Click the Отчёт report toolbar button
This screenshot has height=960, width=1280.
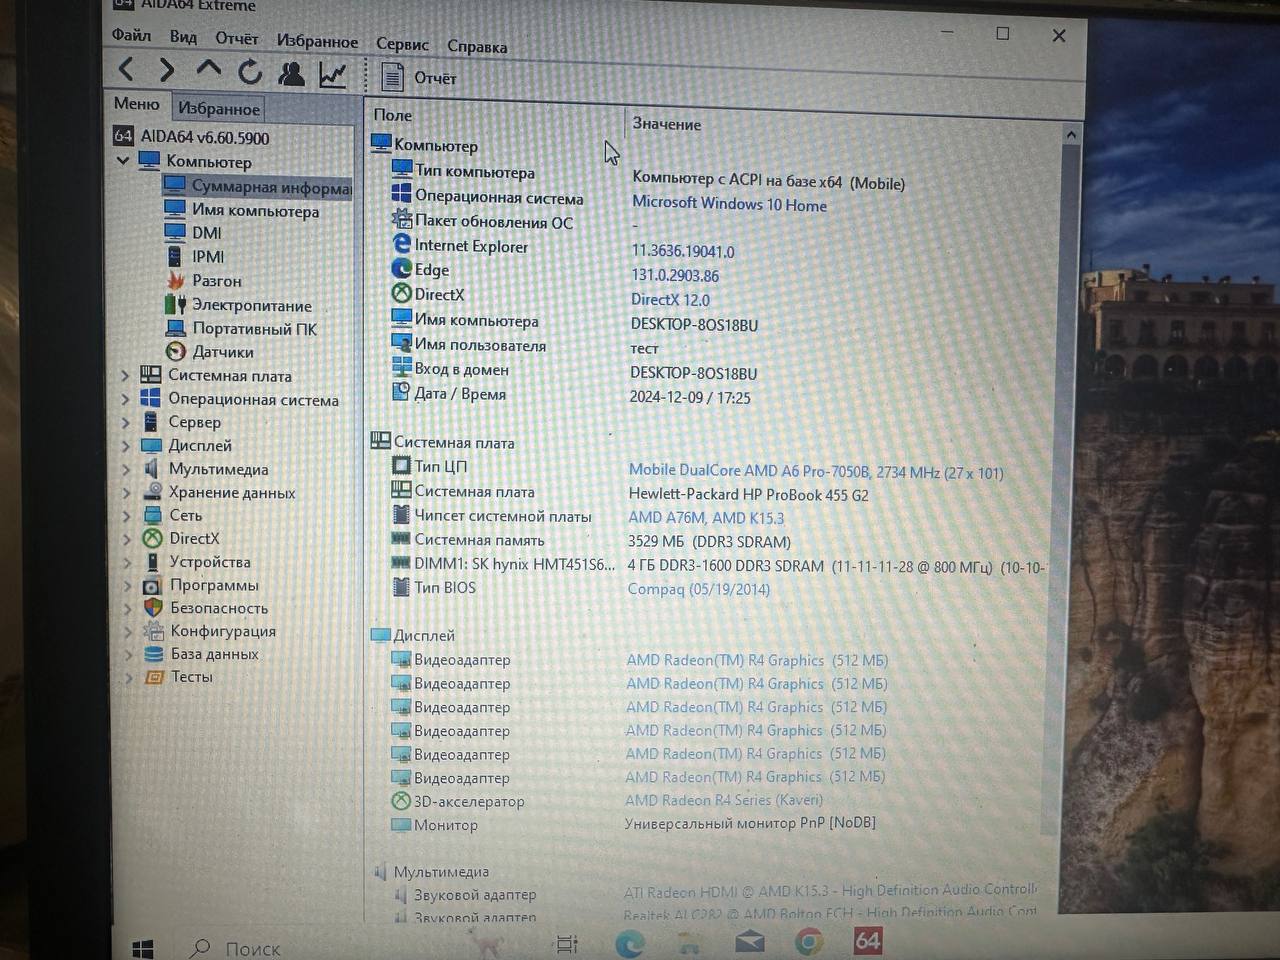419,77
